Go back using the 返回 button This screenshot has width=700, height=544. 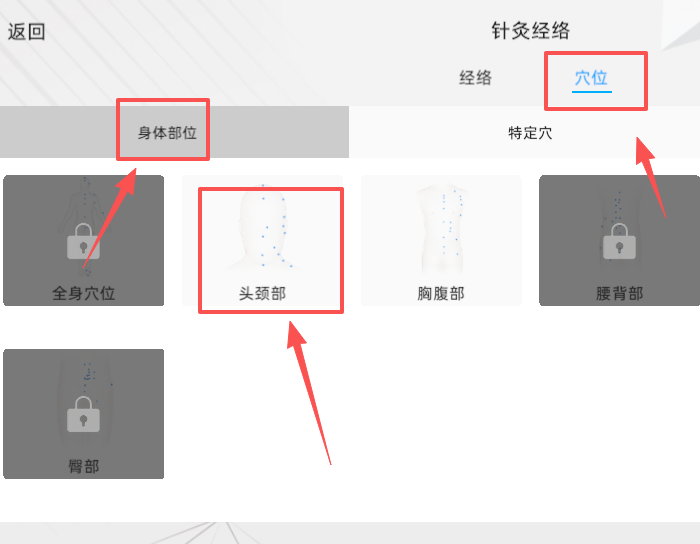pos(26,32)
